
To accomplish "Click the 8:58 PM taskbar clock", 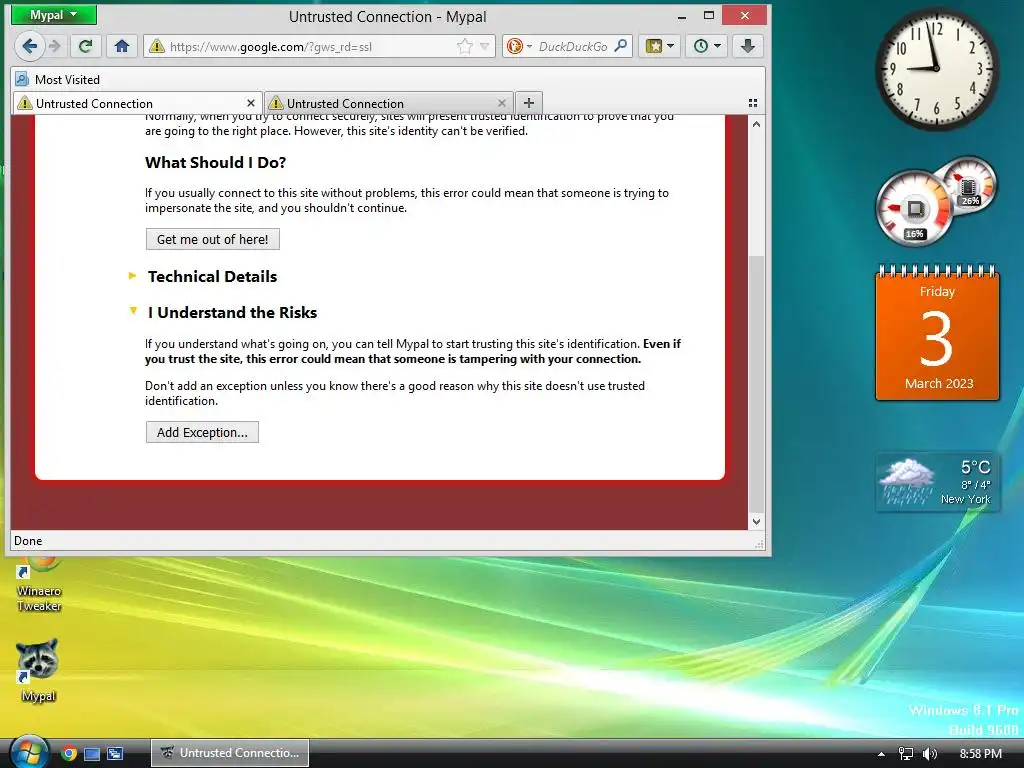I will click(x=980, y=754).
